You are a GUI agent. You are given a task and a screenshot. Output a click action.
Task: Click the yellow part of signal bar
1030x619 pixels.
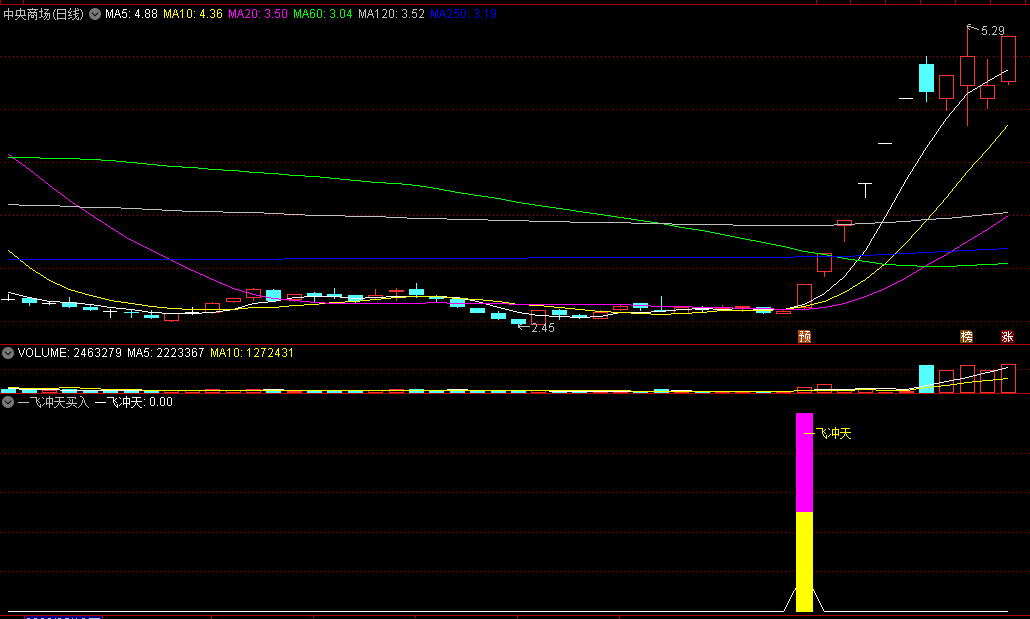(x=804, y=562)
